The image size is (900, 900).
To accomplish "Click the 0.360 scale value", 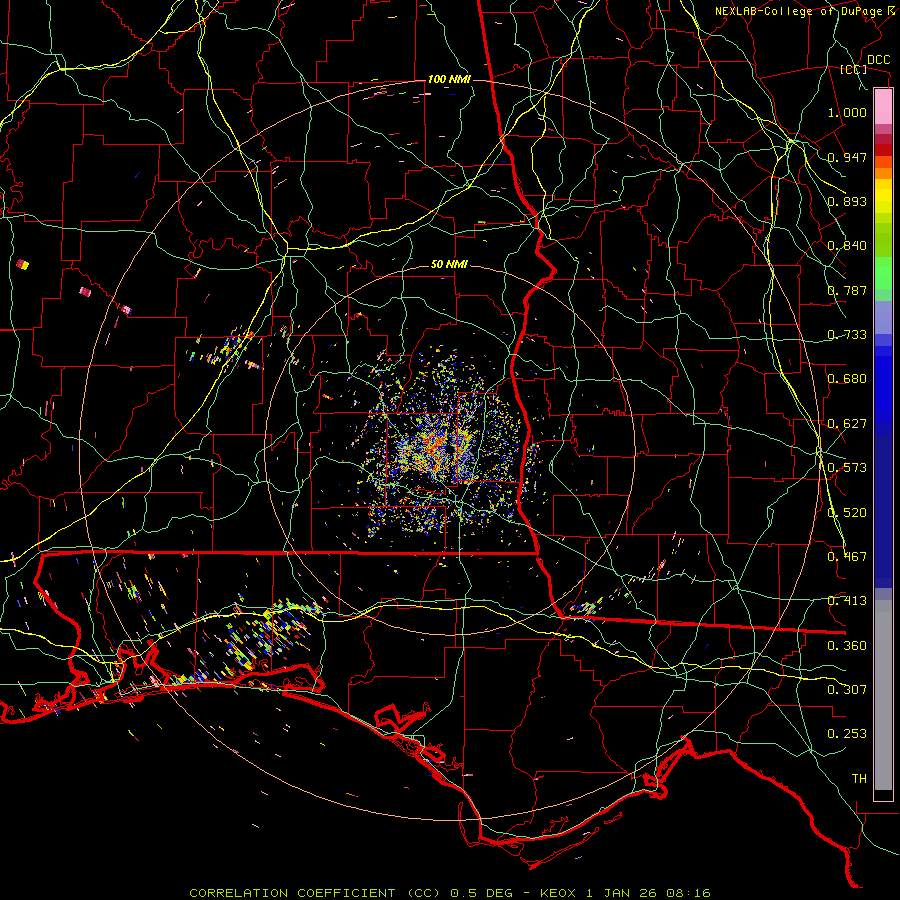I will [x=847, y=646].
